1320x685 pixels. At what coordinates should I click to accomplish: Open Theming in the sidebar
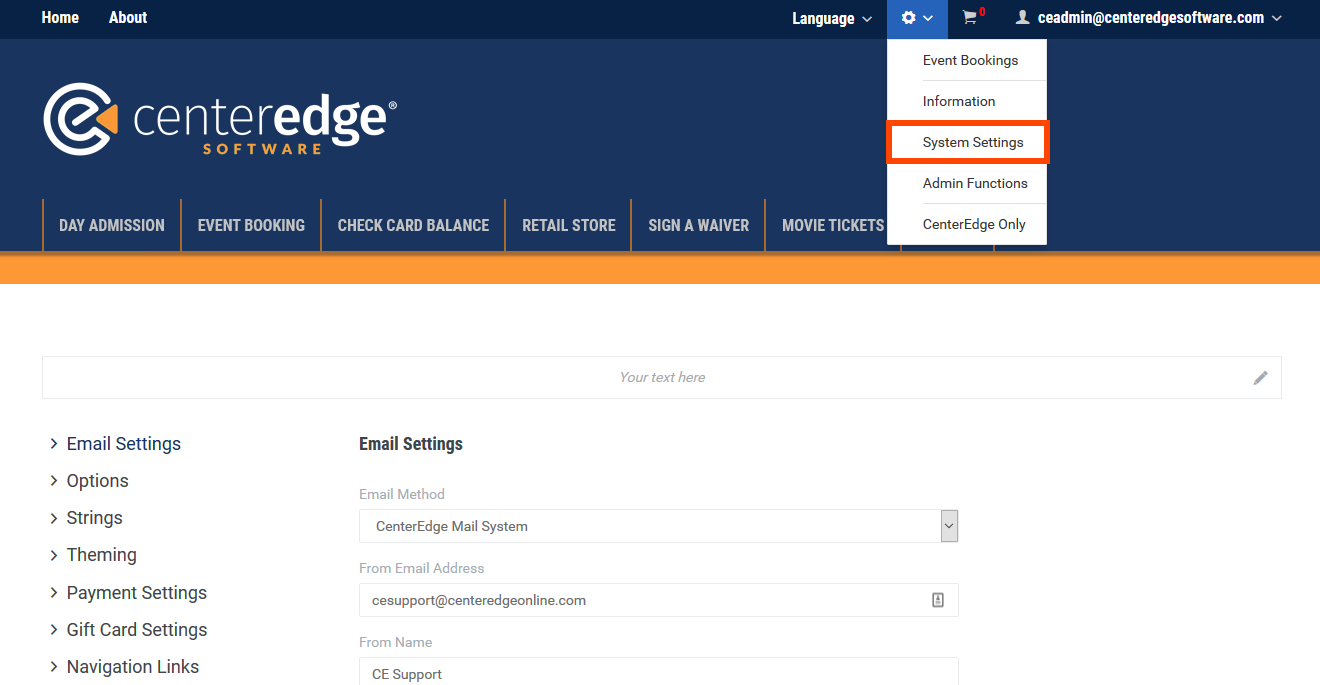tap(102, 555)
